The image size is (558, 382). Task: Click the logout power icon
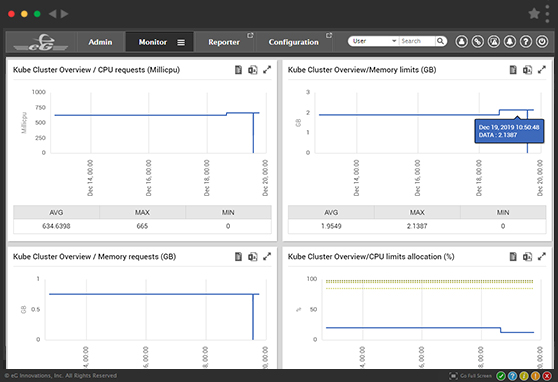coord(542,42)
